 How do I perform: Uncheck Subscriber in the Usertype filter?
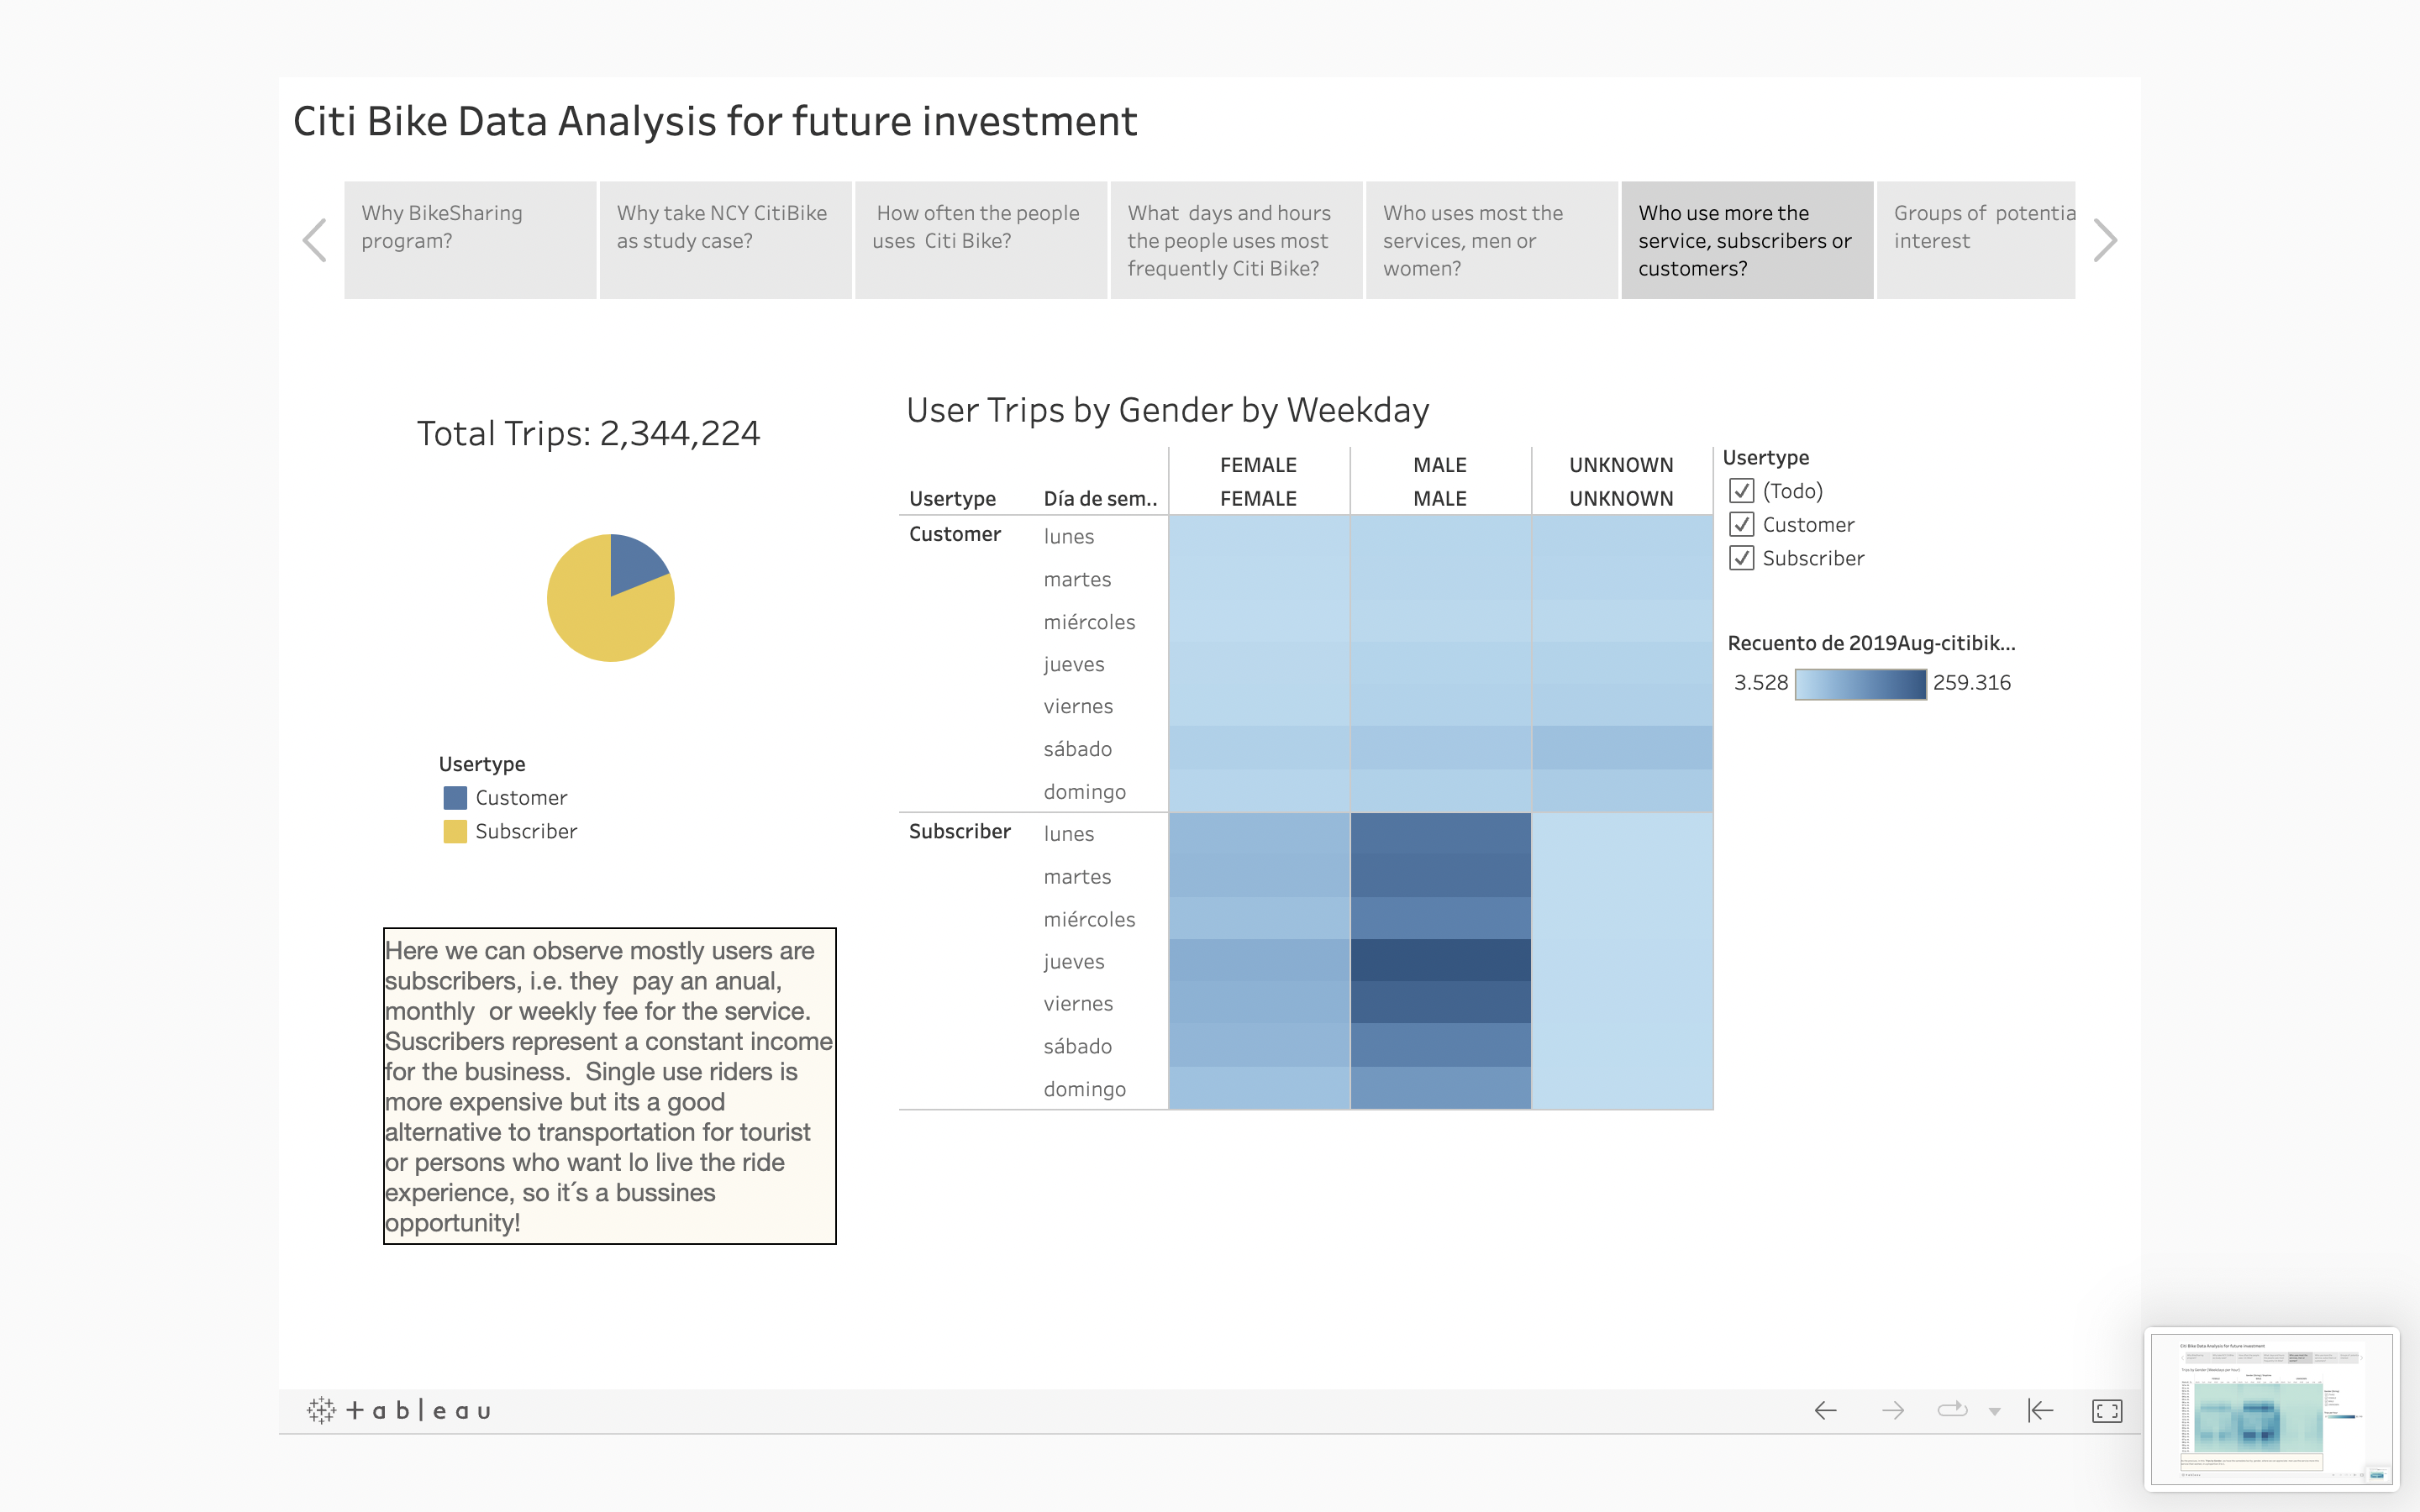[x=1742, y=558]
